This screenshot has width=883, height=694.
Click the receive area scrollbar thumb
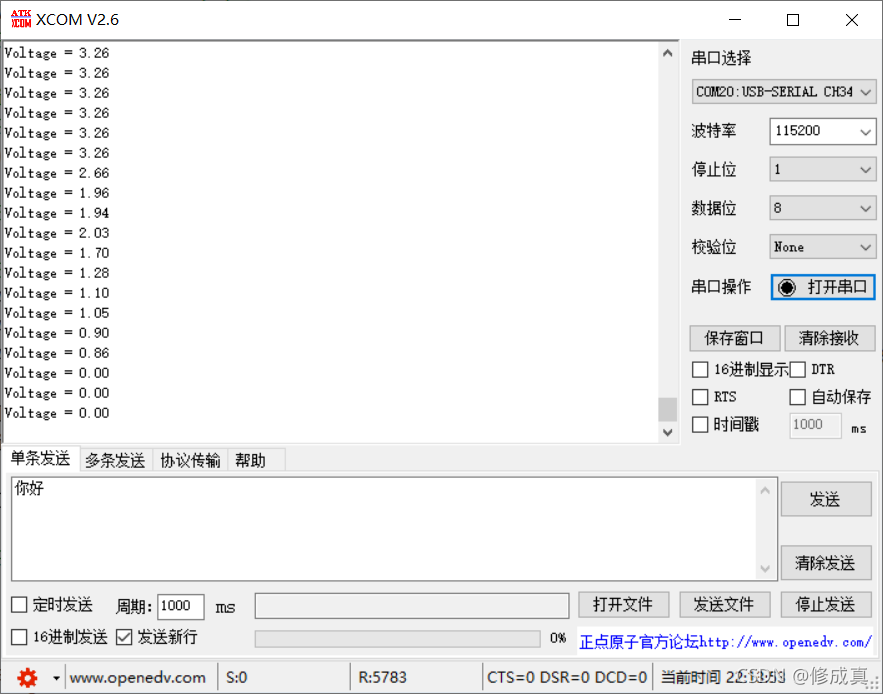(668, 410)
